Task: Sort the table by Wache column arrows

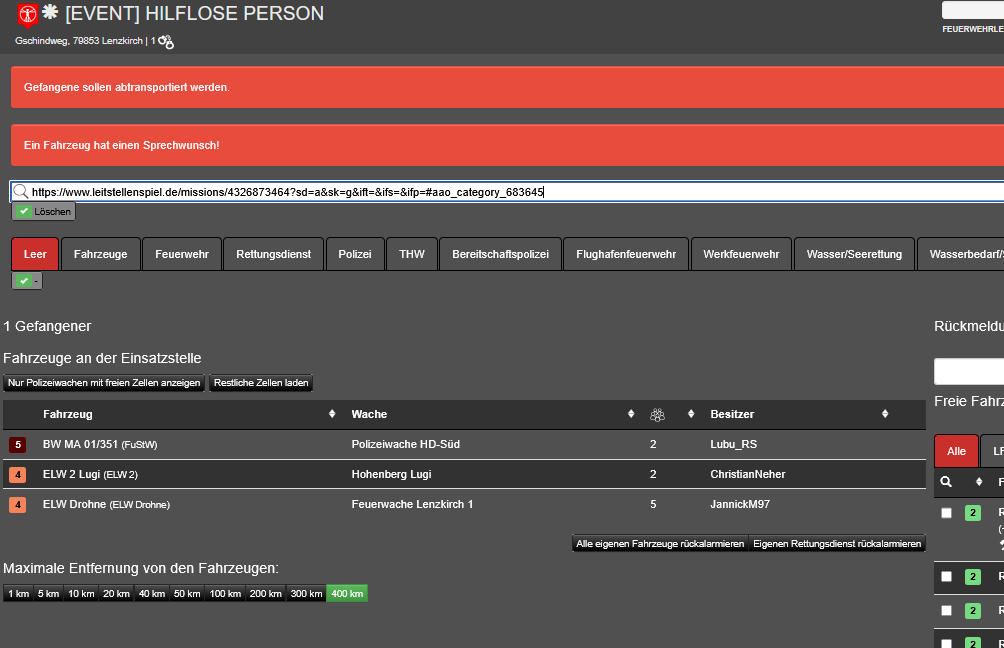Action: (631, 414)
